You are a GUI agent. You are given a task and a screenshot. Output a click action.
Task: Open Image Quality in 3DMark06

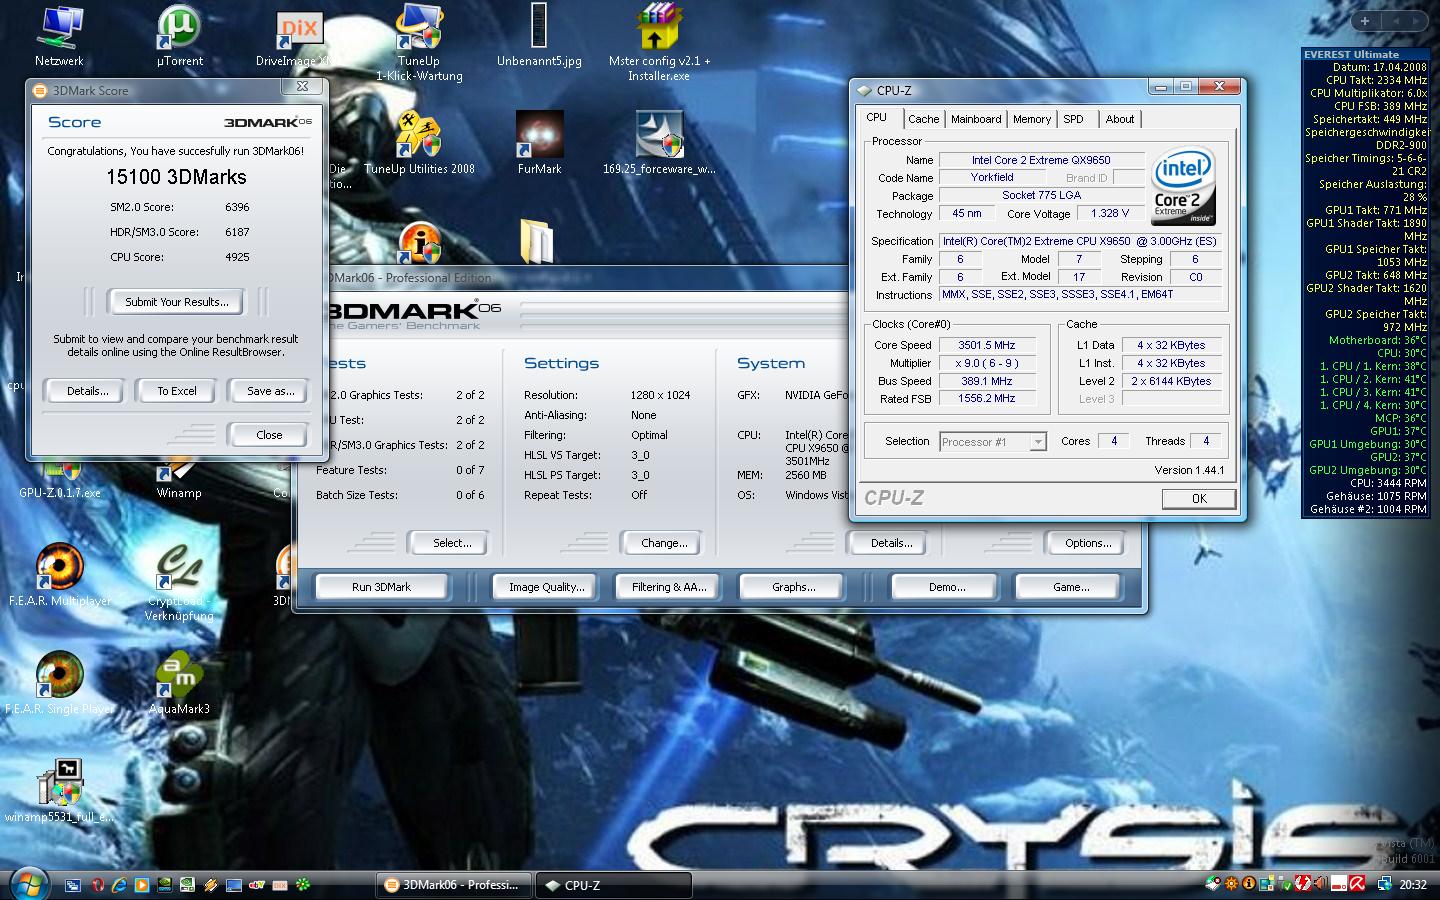[546, 587]
